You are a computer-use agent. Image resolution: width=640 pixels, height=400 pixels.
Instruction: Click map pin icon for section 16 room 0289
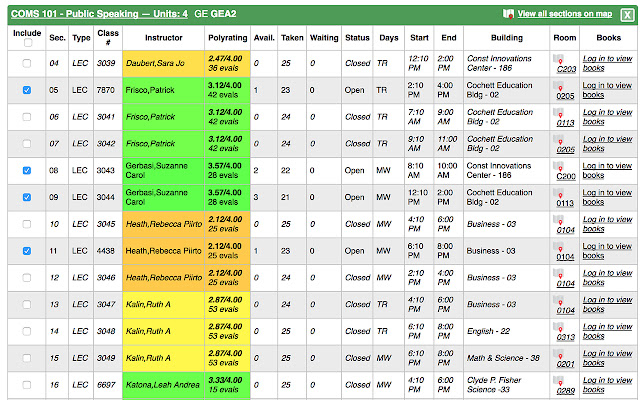(x=558, y=382)
